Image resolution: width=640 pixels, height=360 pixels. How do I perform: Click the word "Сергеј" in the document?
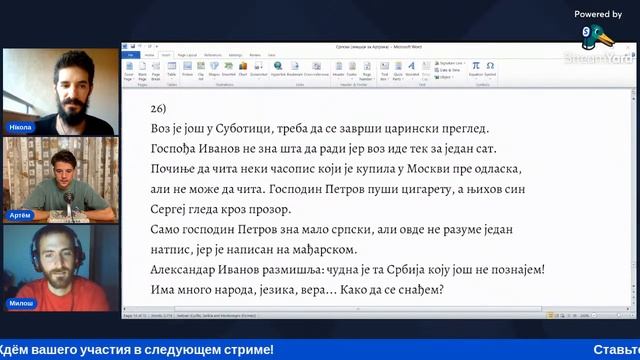(168, 209)
